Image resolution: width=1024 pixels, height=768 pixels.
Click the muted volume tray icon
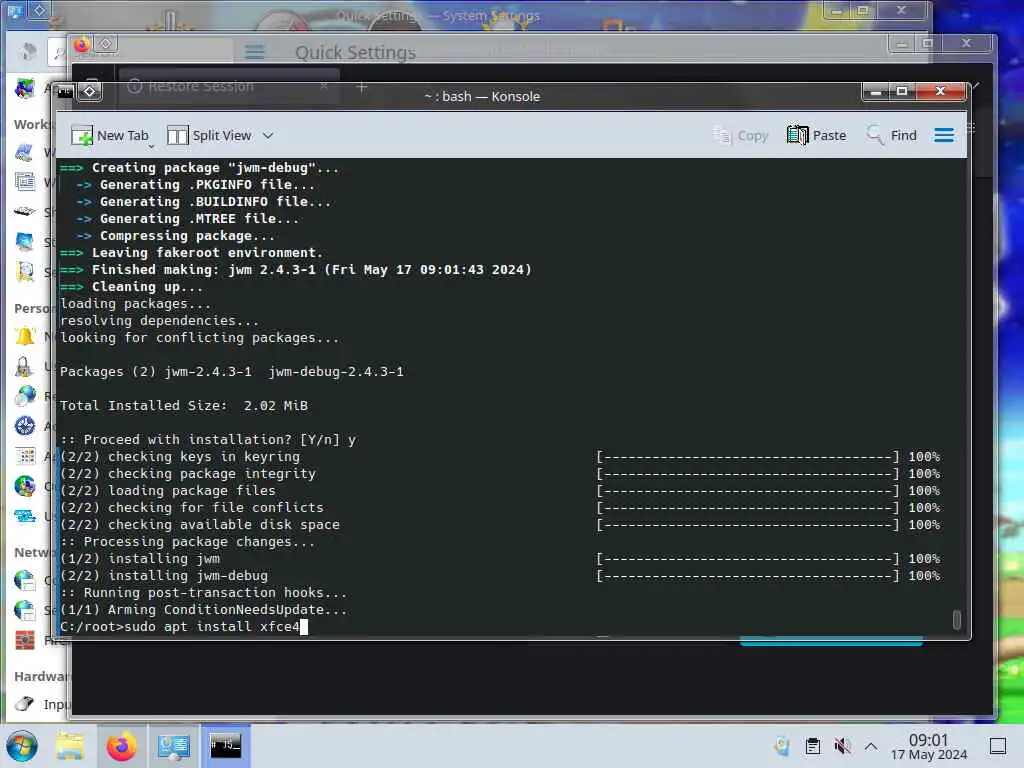[842, 746]
